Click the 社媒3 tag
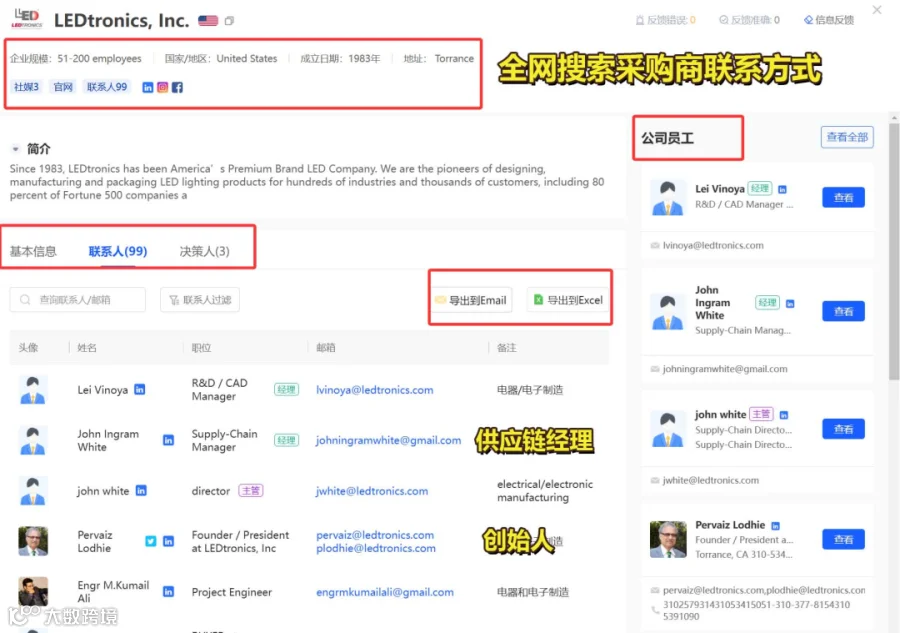900x633 pixels. point(26,87)
